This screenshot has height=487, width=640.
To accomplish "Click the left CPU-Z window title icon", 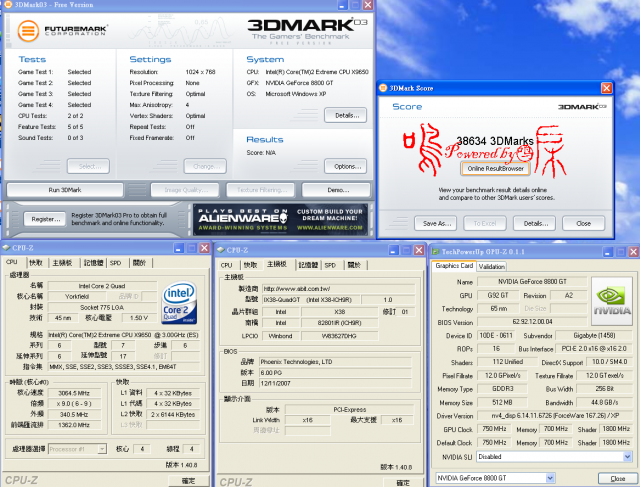I will coord(6,247).
